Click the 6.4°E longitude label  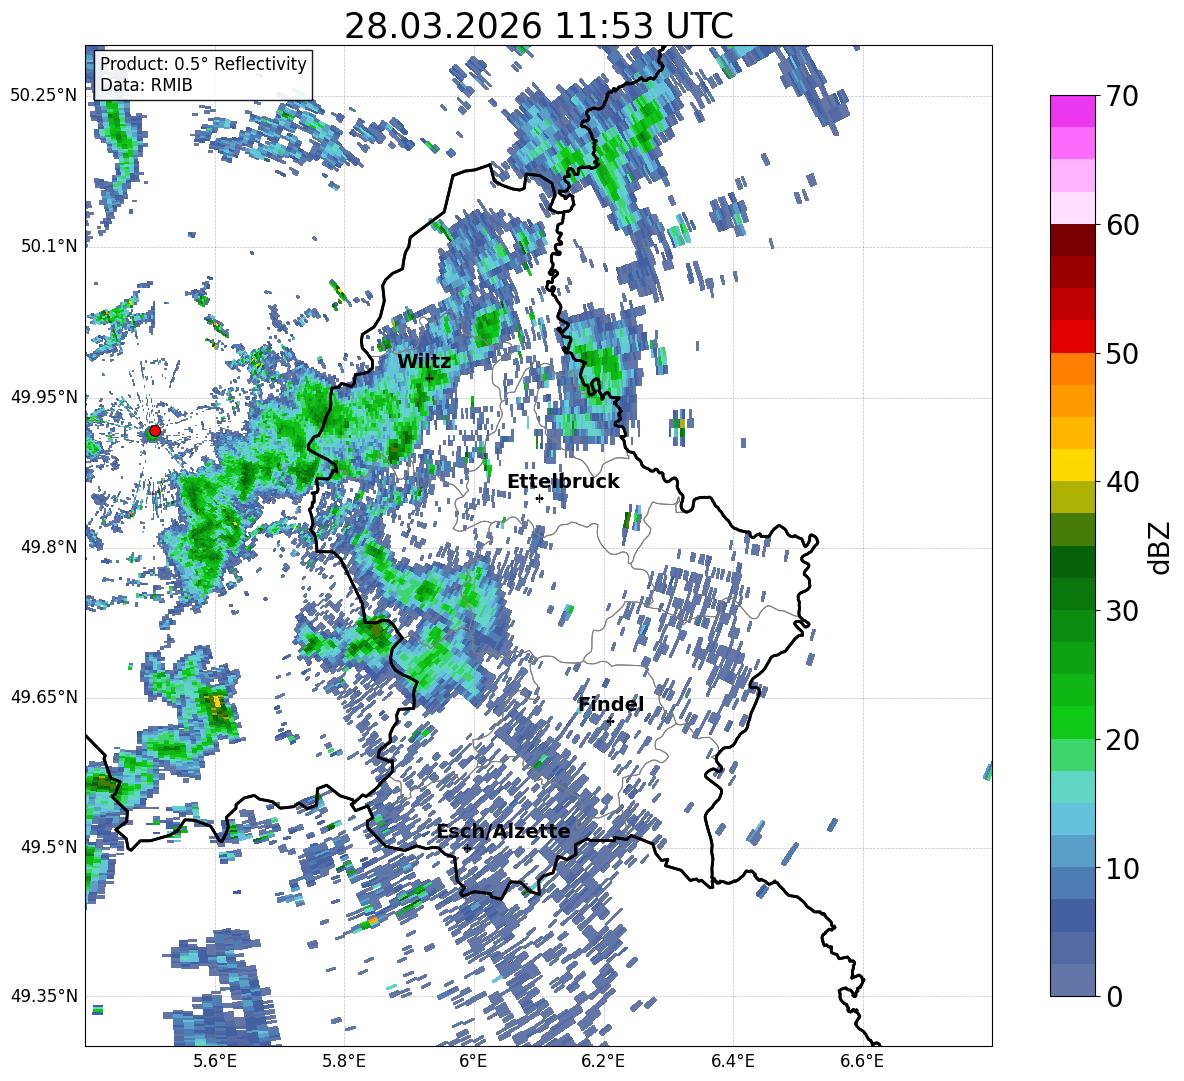click(732, 1061)
